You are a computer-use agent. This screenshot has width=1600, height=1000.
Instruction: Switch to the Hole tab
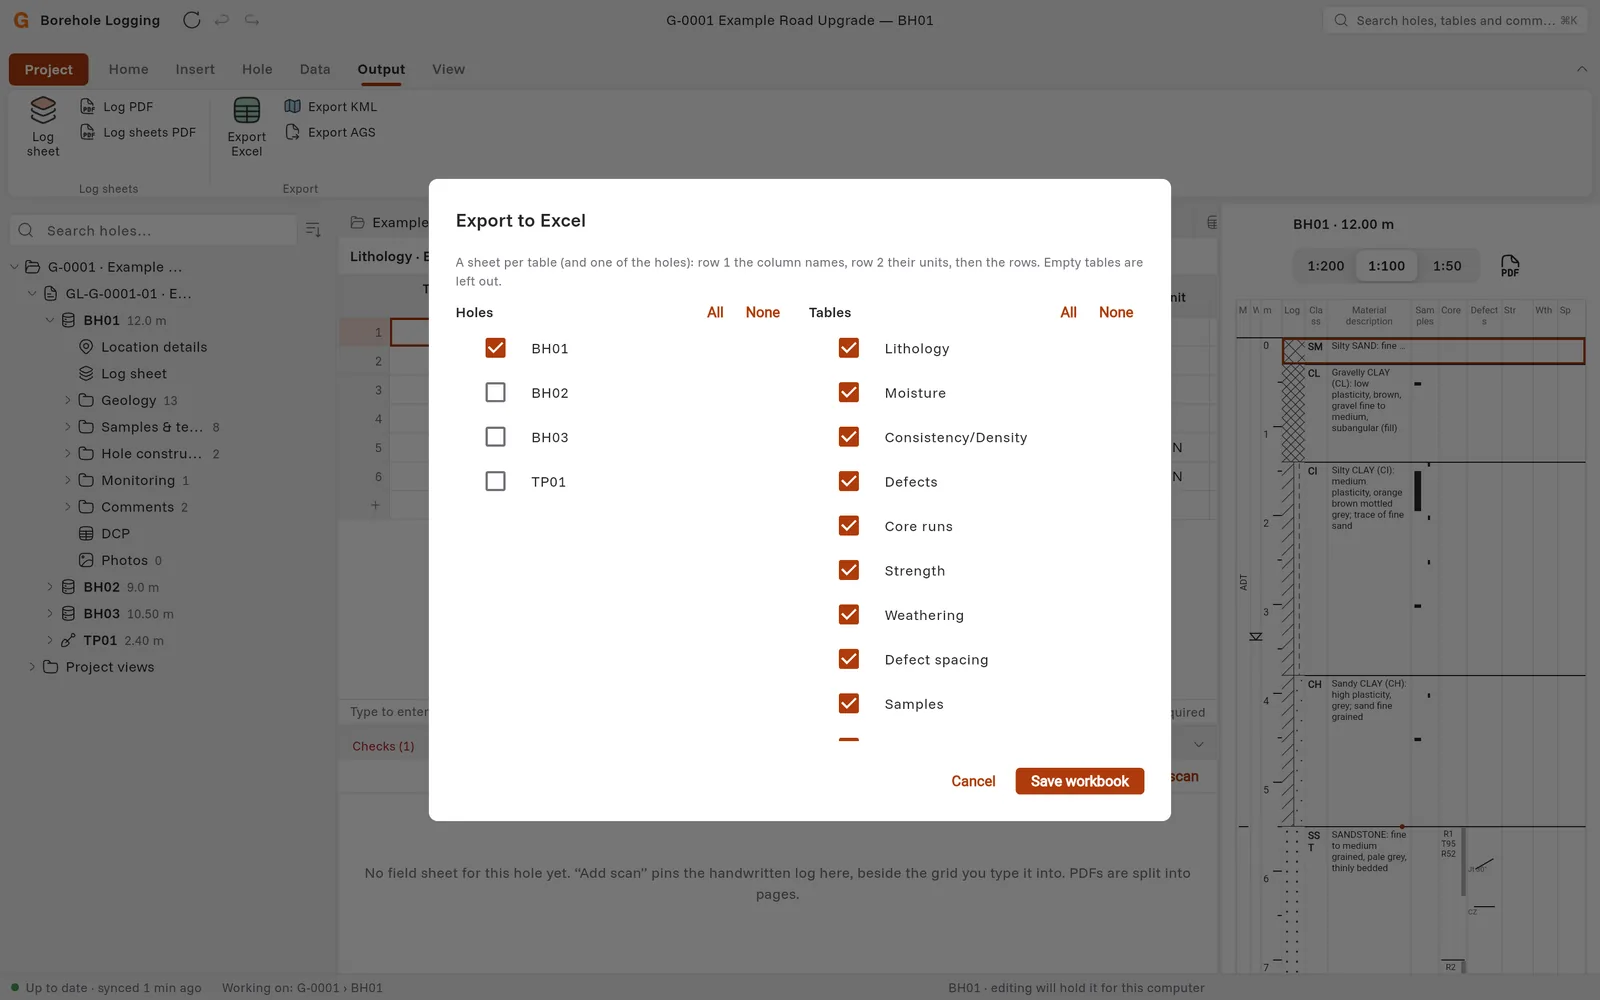click(257, 69)
